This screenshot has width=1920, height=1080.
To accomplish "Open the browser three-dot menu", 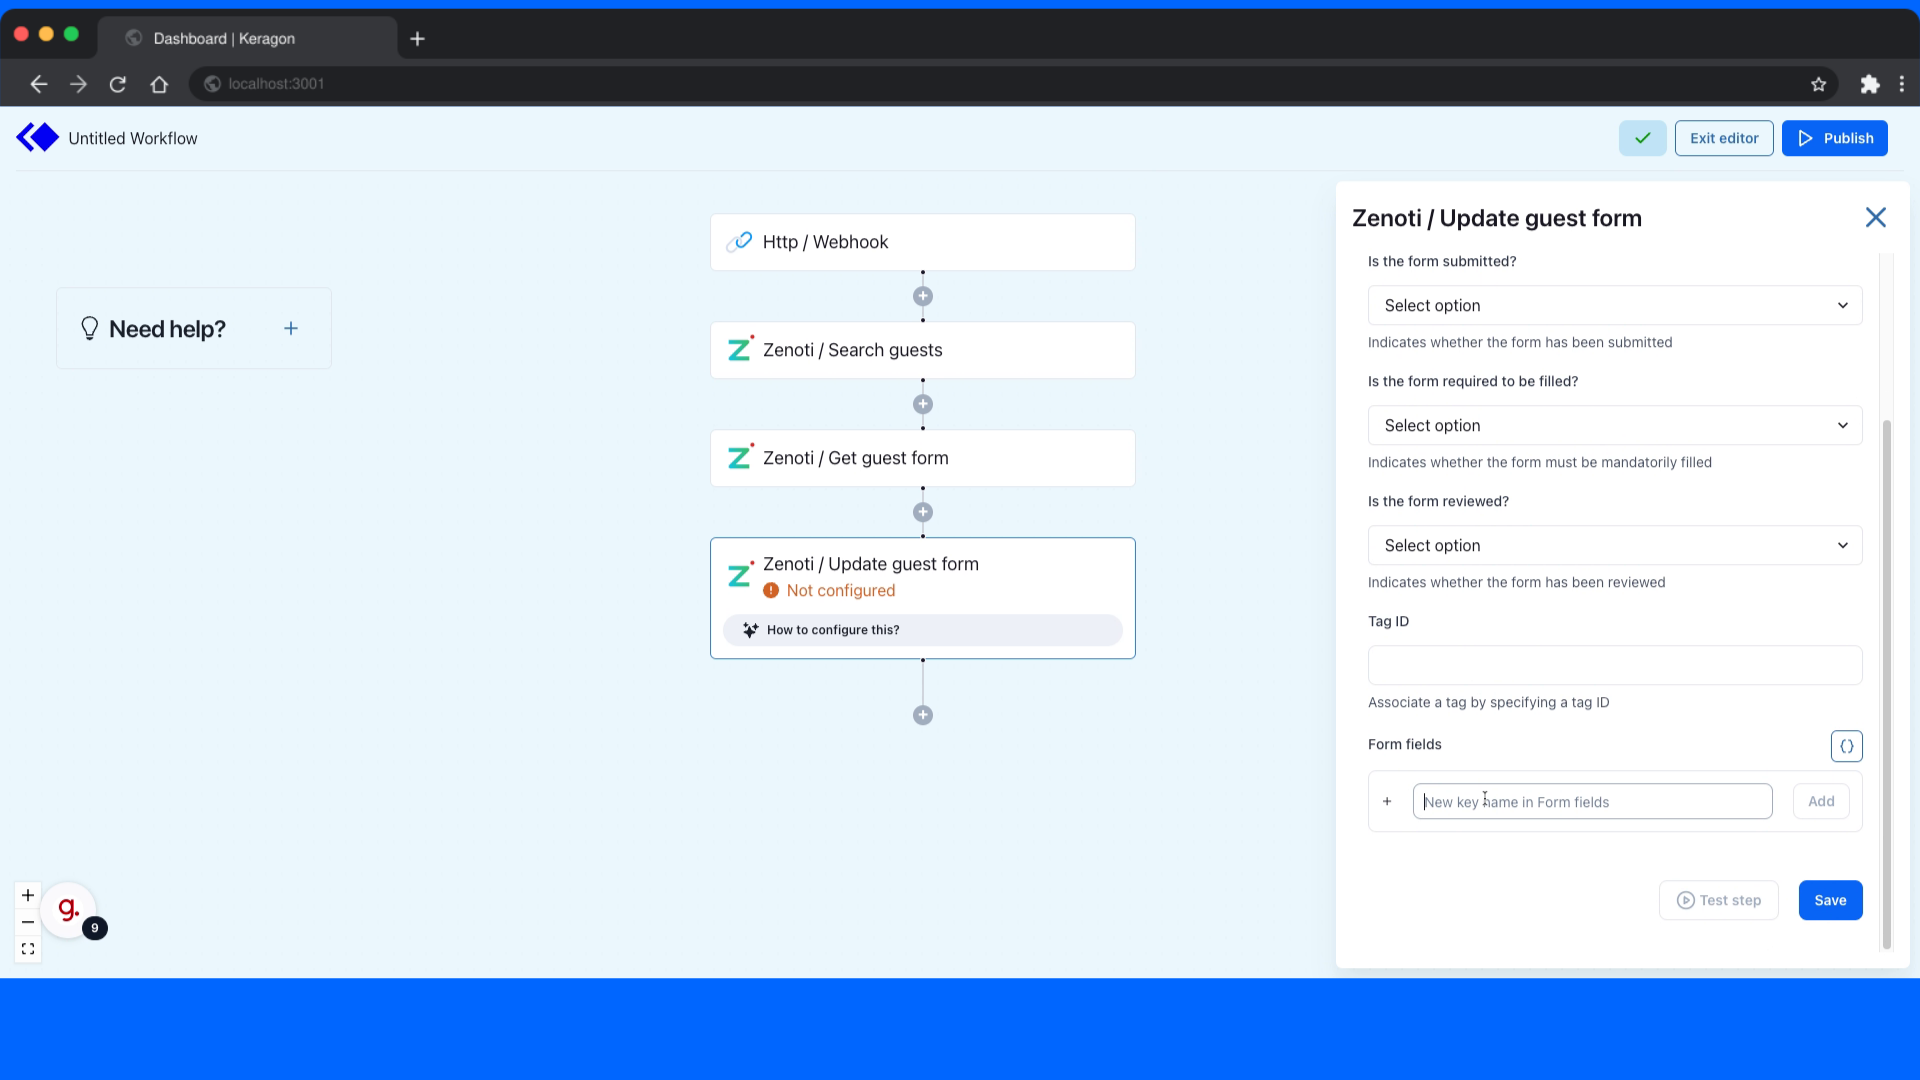I will click(1901, 84).
